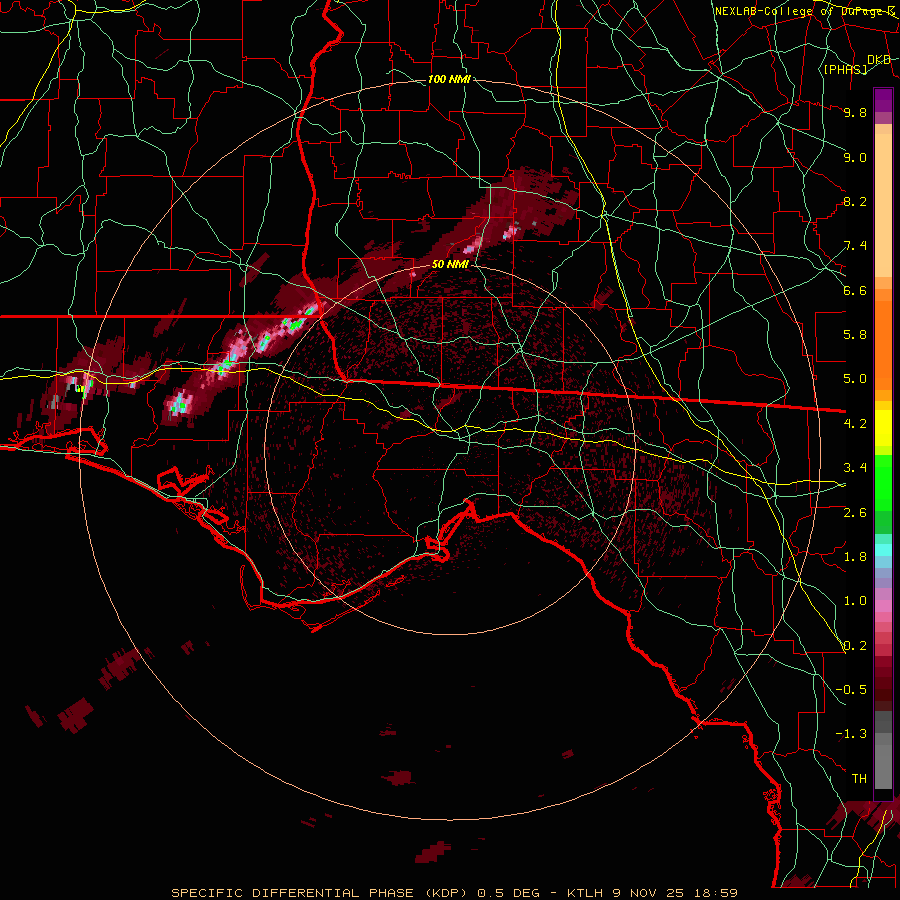Click the "100 NMI" range ring label
900x900 pixels.
pos(449,79)
